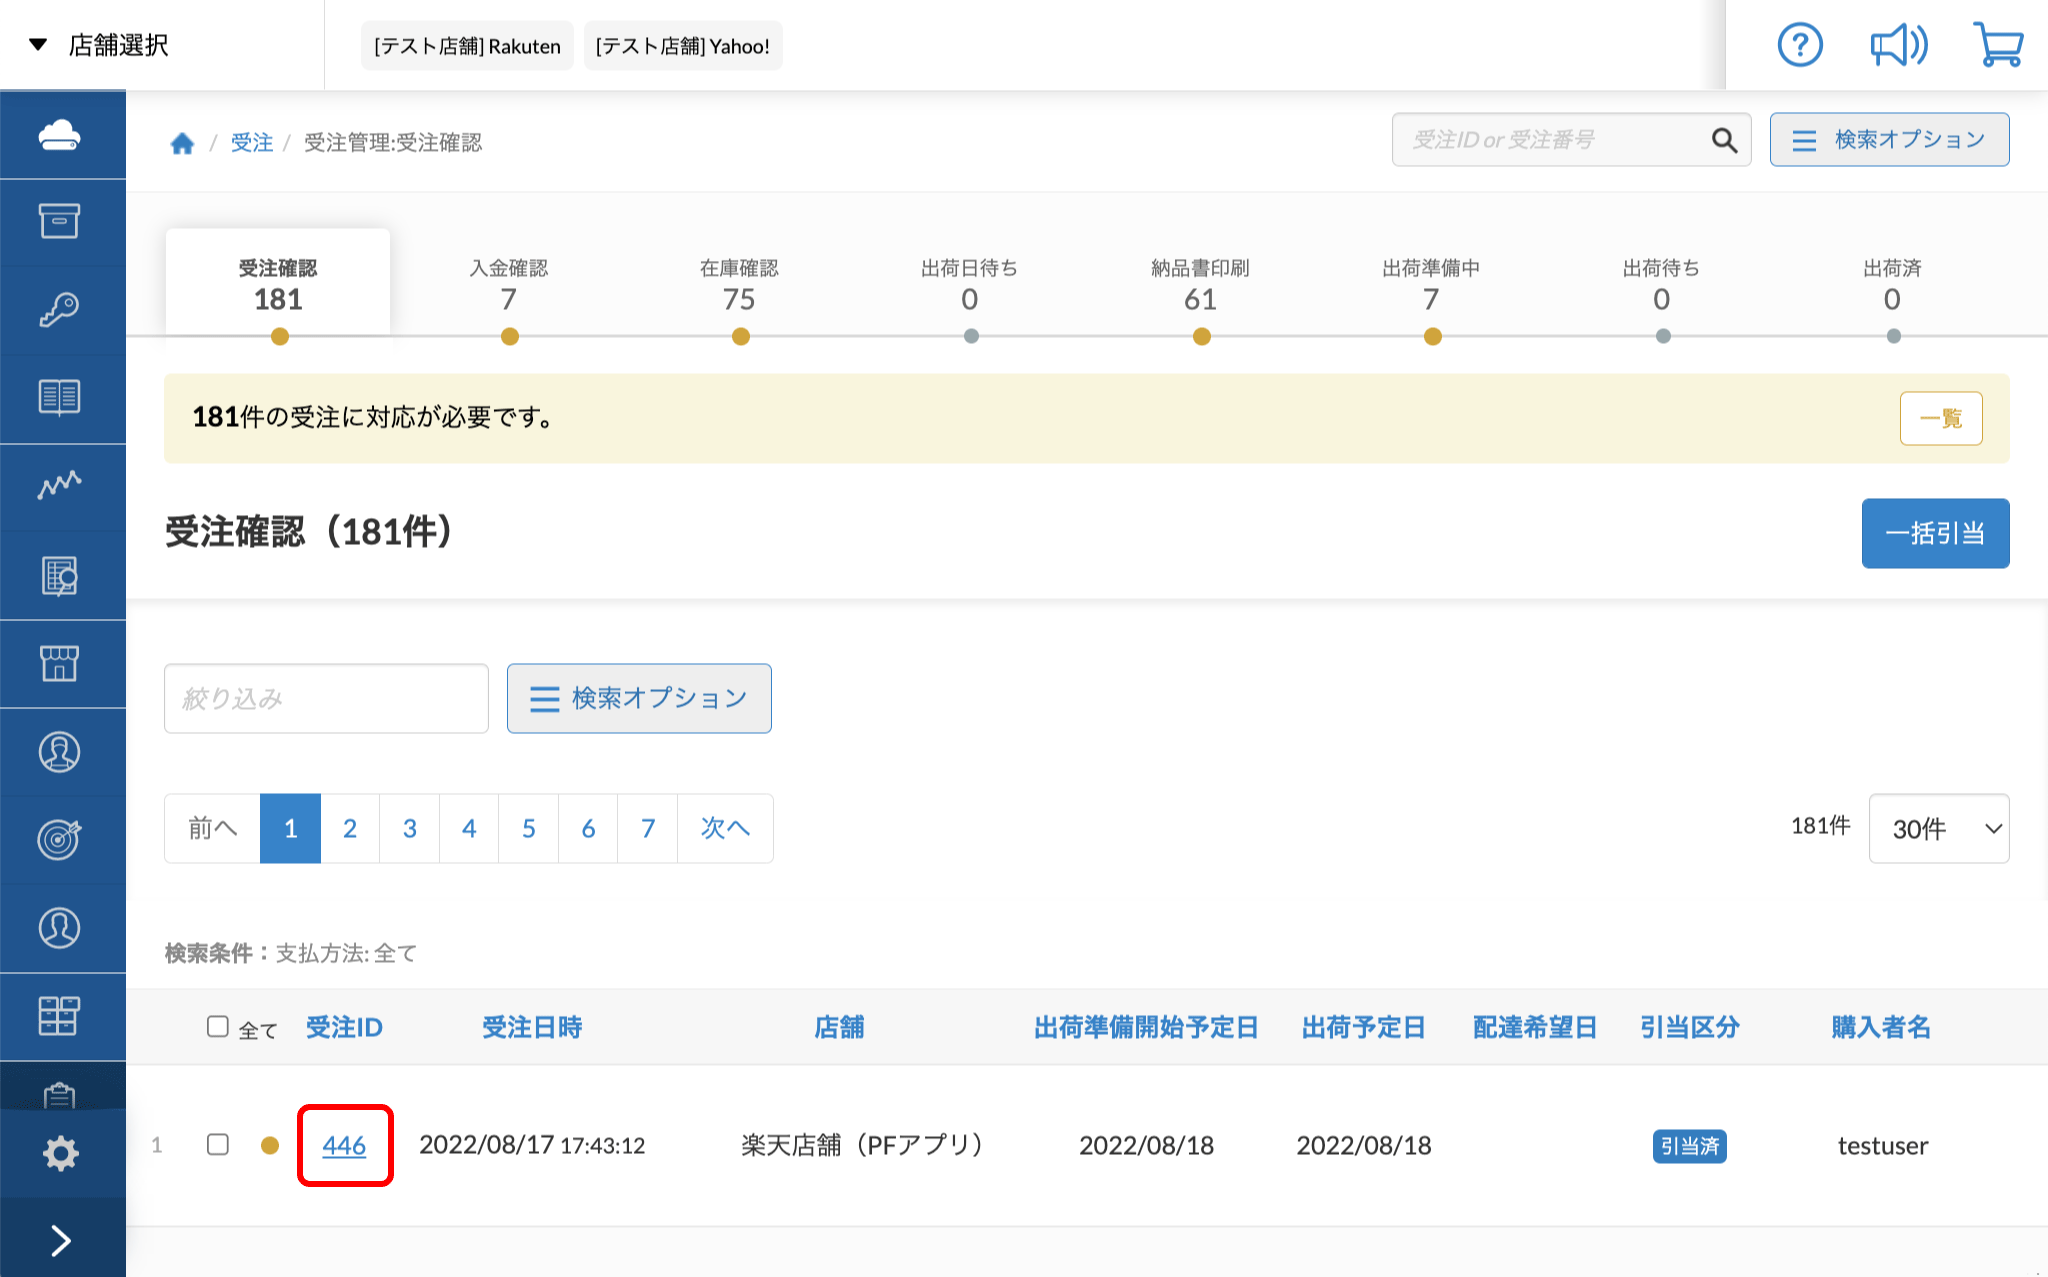Click the magnifier search icon
This screenshot has width=2048, height=1277.
tap(1724, 140)
